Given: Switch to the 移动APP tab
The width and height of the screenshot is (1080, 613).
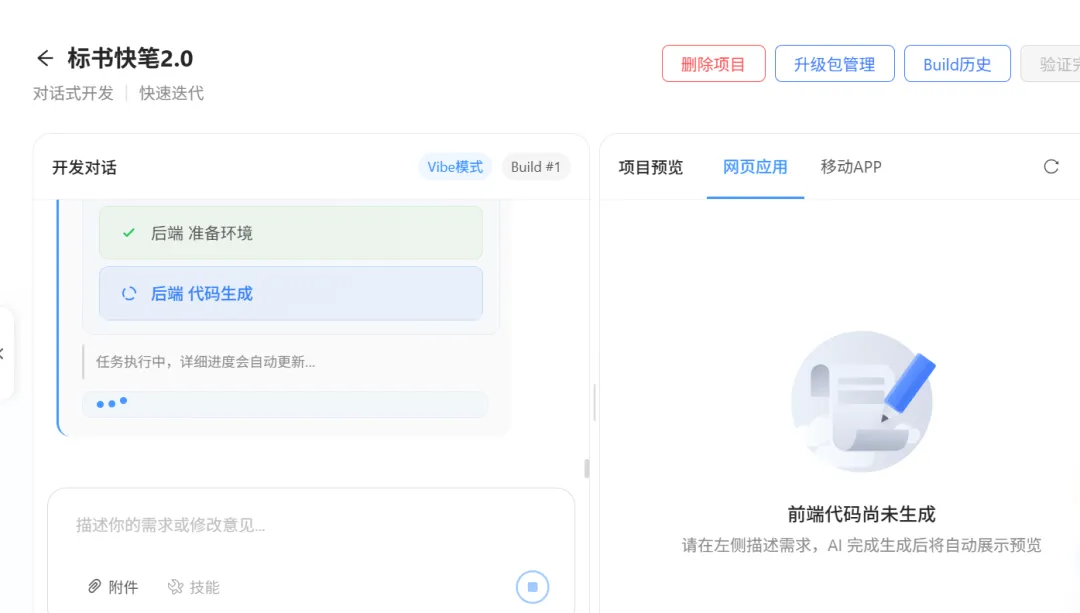Looking at the screenshot, I should (851, 167).
